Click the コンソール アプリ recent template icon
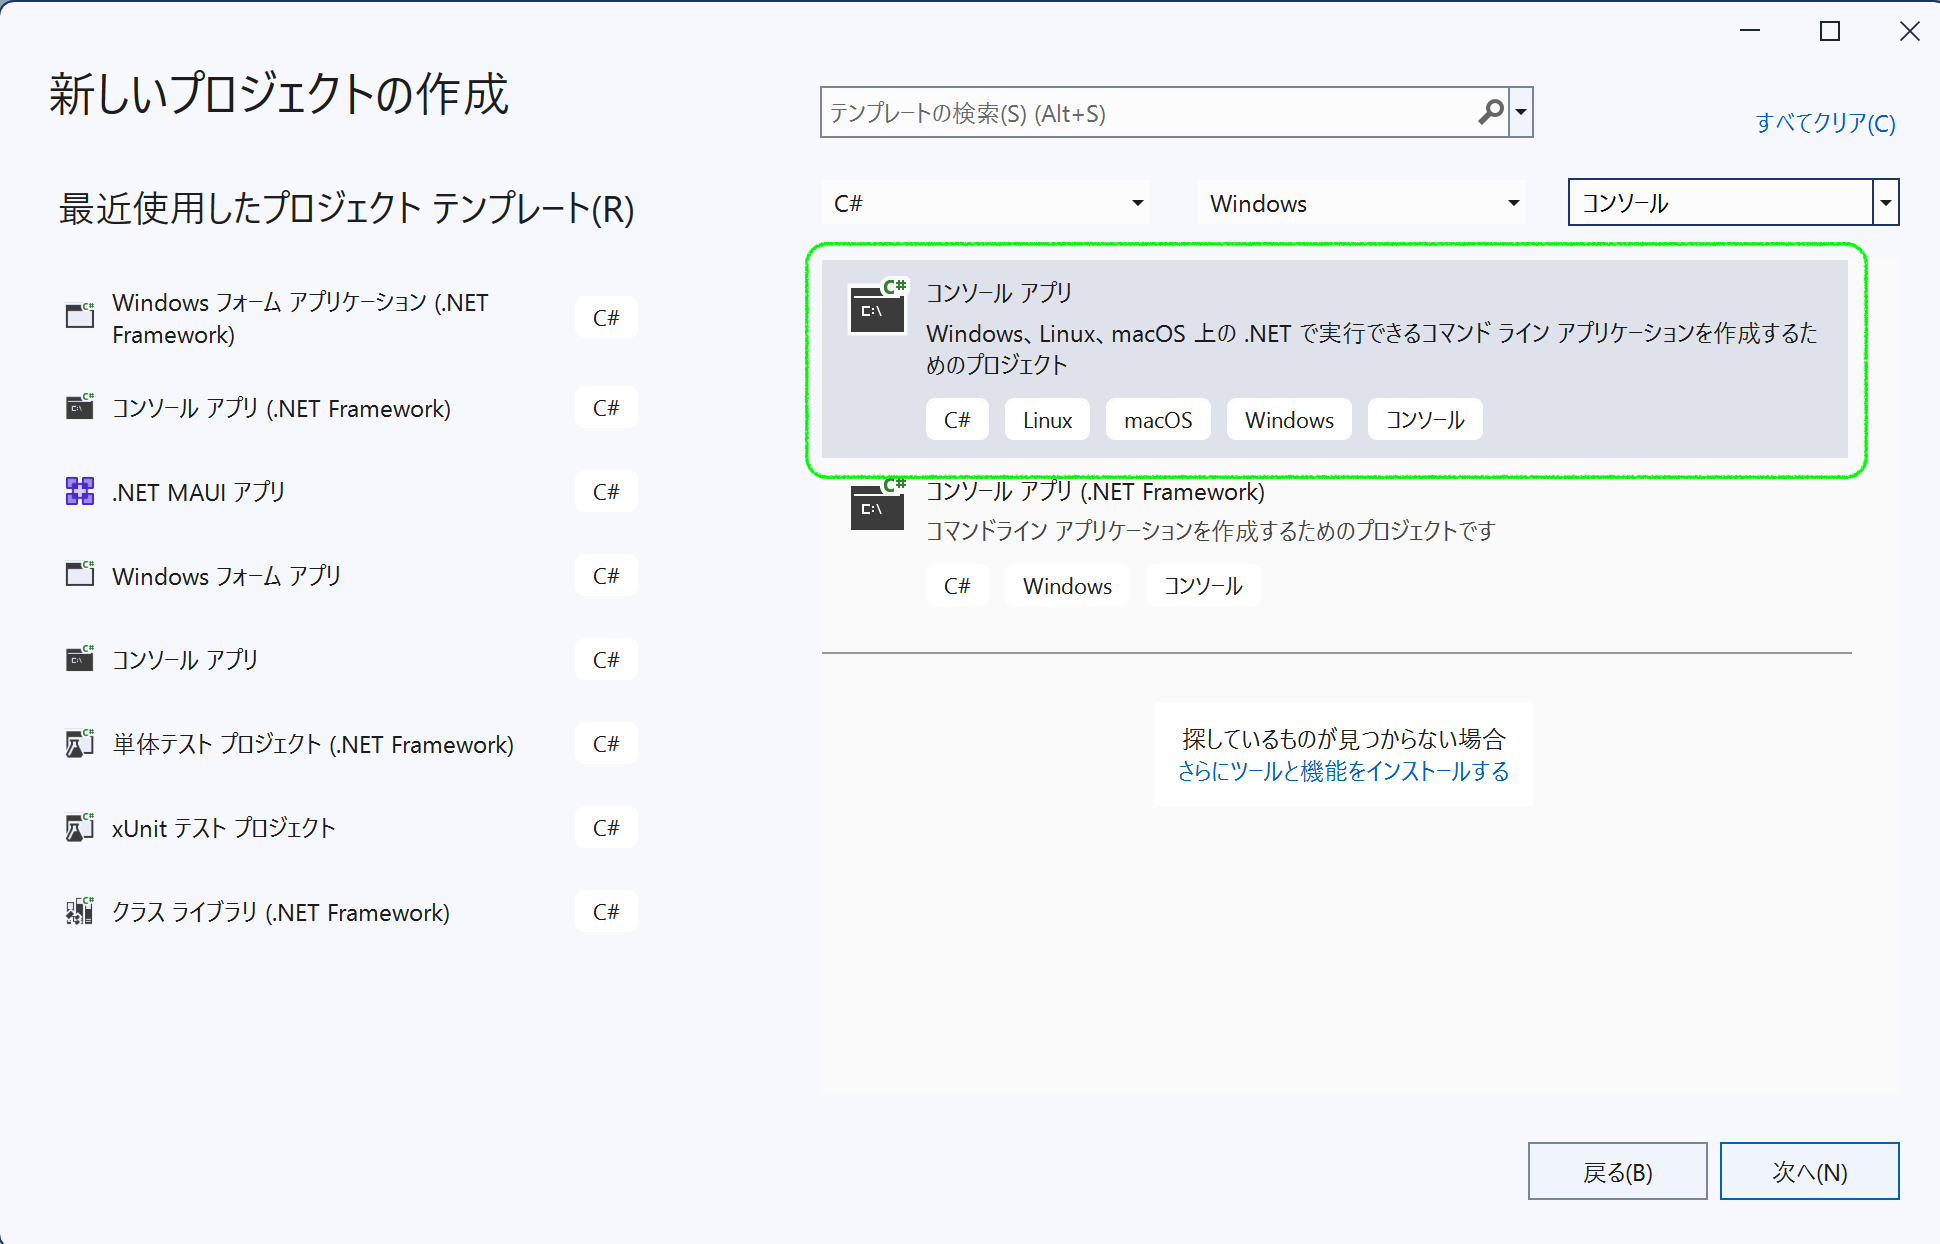1940x1244 pixels. 80,659
